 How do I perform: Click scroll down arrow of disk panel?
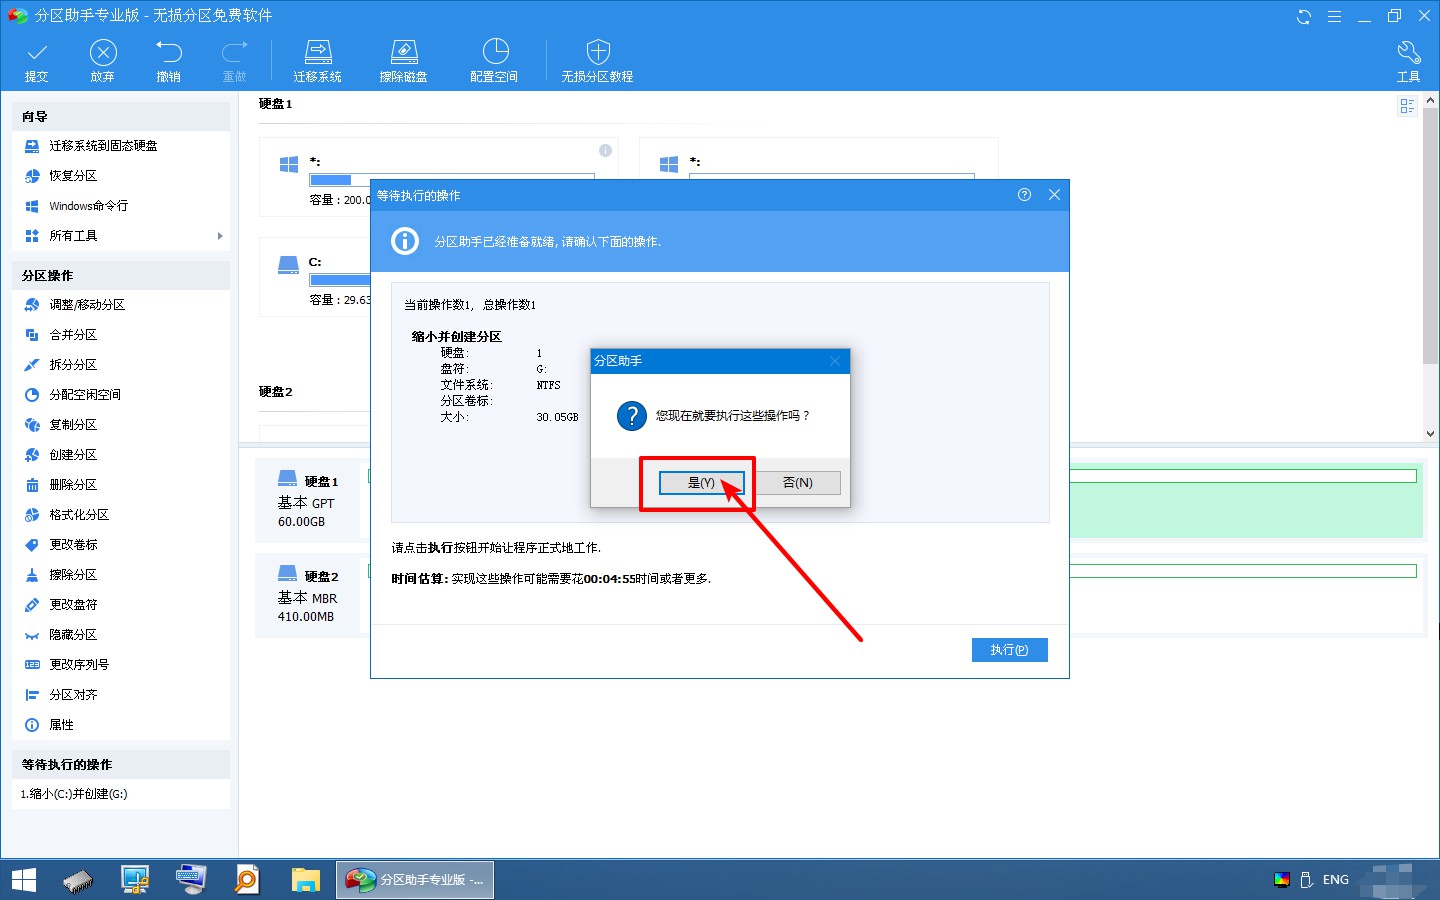coord(1430,434)
